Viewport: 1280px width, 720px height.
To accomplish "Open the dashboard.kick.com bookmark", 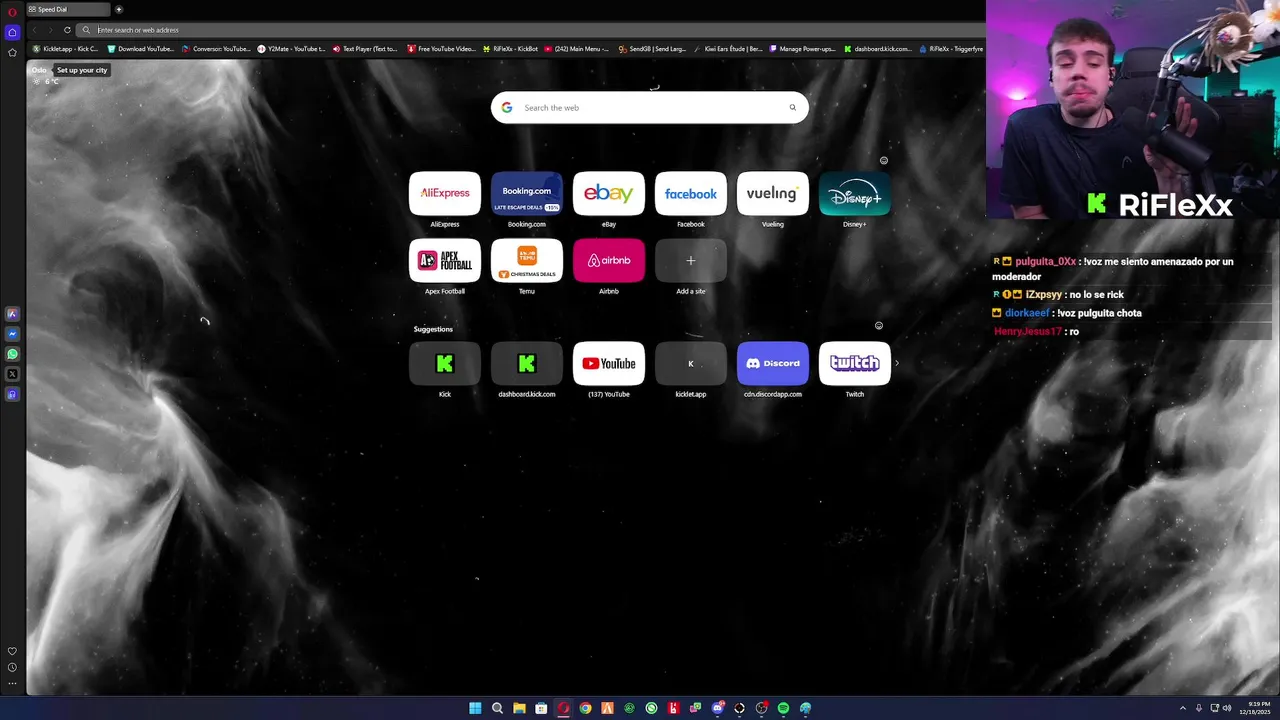I will [x=878, y=48].
